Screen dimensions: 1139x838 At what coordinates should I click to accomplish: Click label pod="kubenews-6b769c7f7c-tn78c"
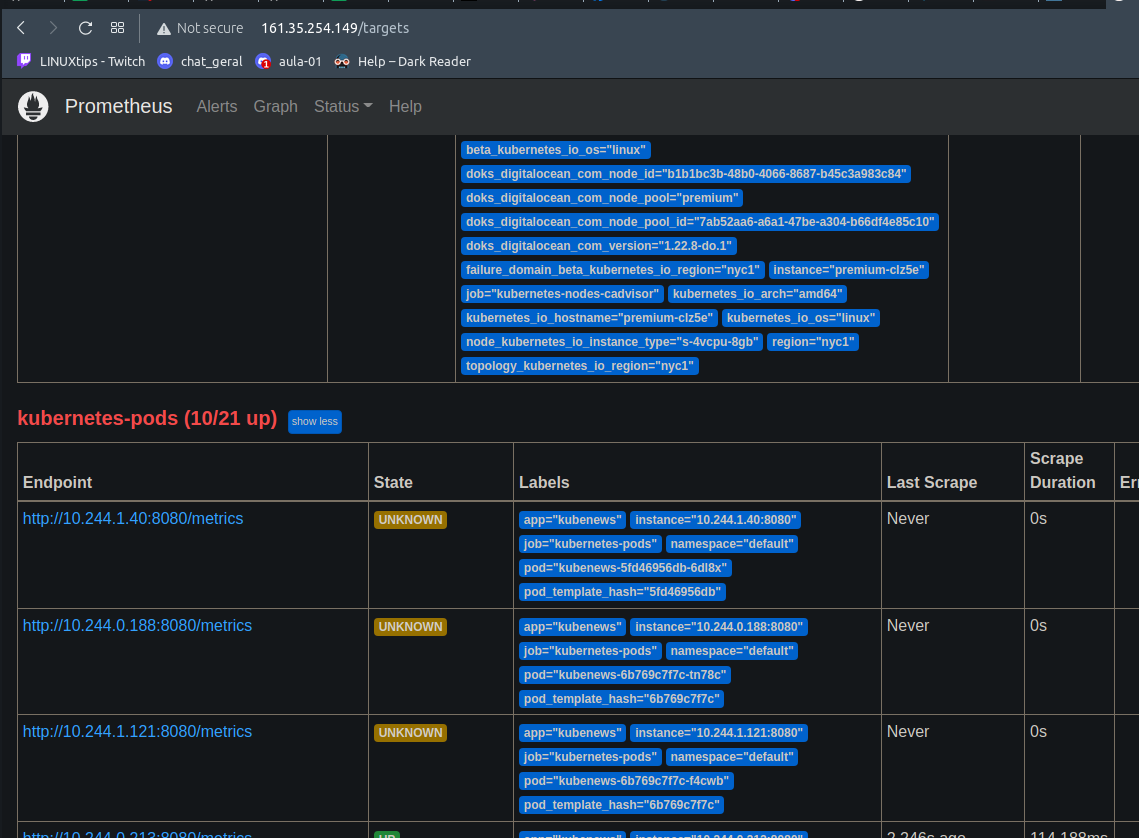click(x=625, y=675)
